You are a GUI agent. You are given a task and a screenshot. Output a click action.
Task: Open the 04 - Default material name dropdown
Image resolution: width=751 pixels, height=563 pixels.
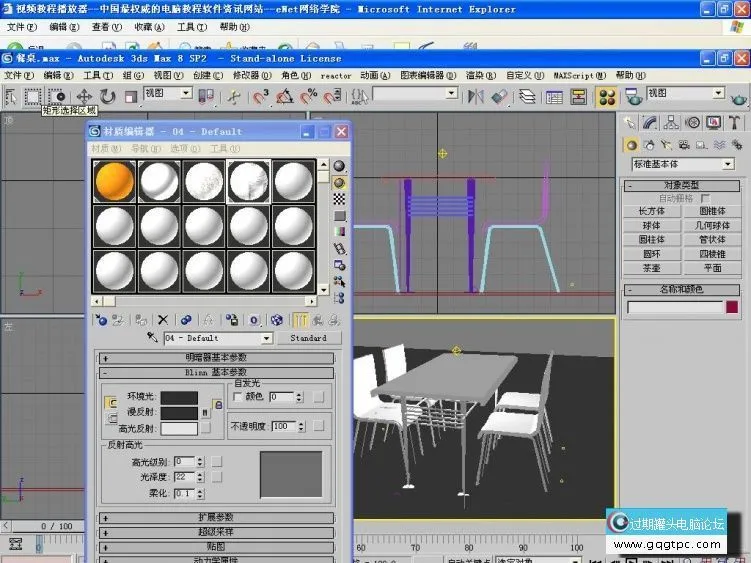tap(266, 339)
